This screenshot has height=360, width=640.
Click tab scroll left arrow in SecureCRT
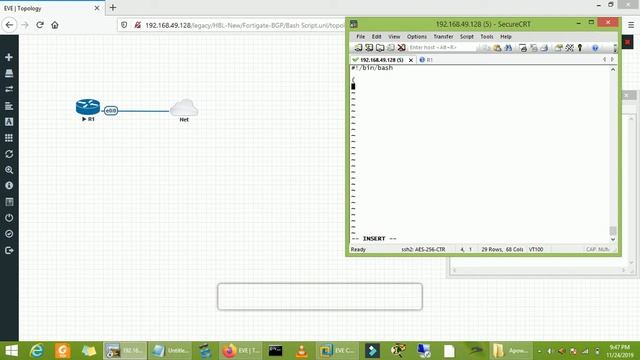[604, 60]
